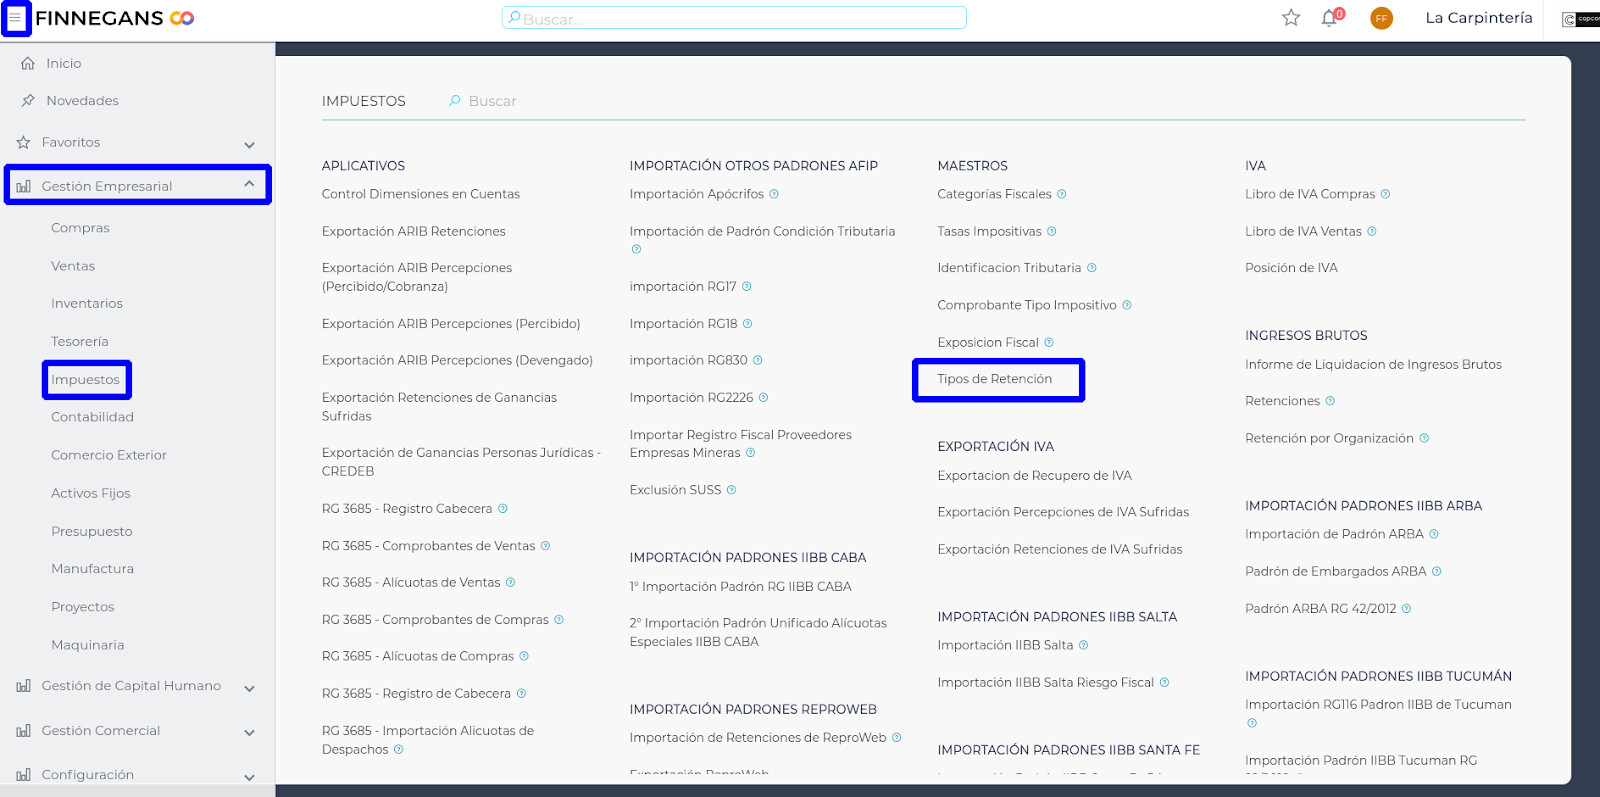
Task: Open the notifications bell icon
Action: [x=1329, y=18]
